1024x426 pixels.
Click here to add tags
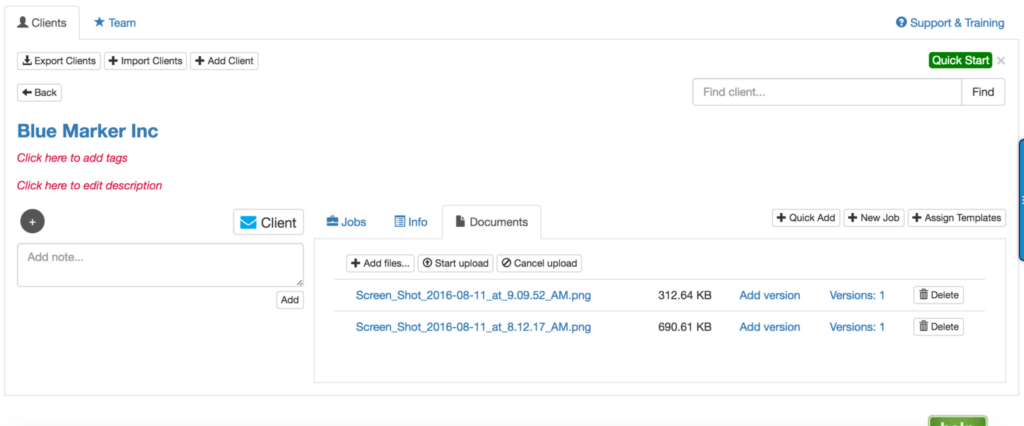72,158
